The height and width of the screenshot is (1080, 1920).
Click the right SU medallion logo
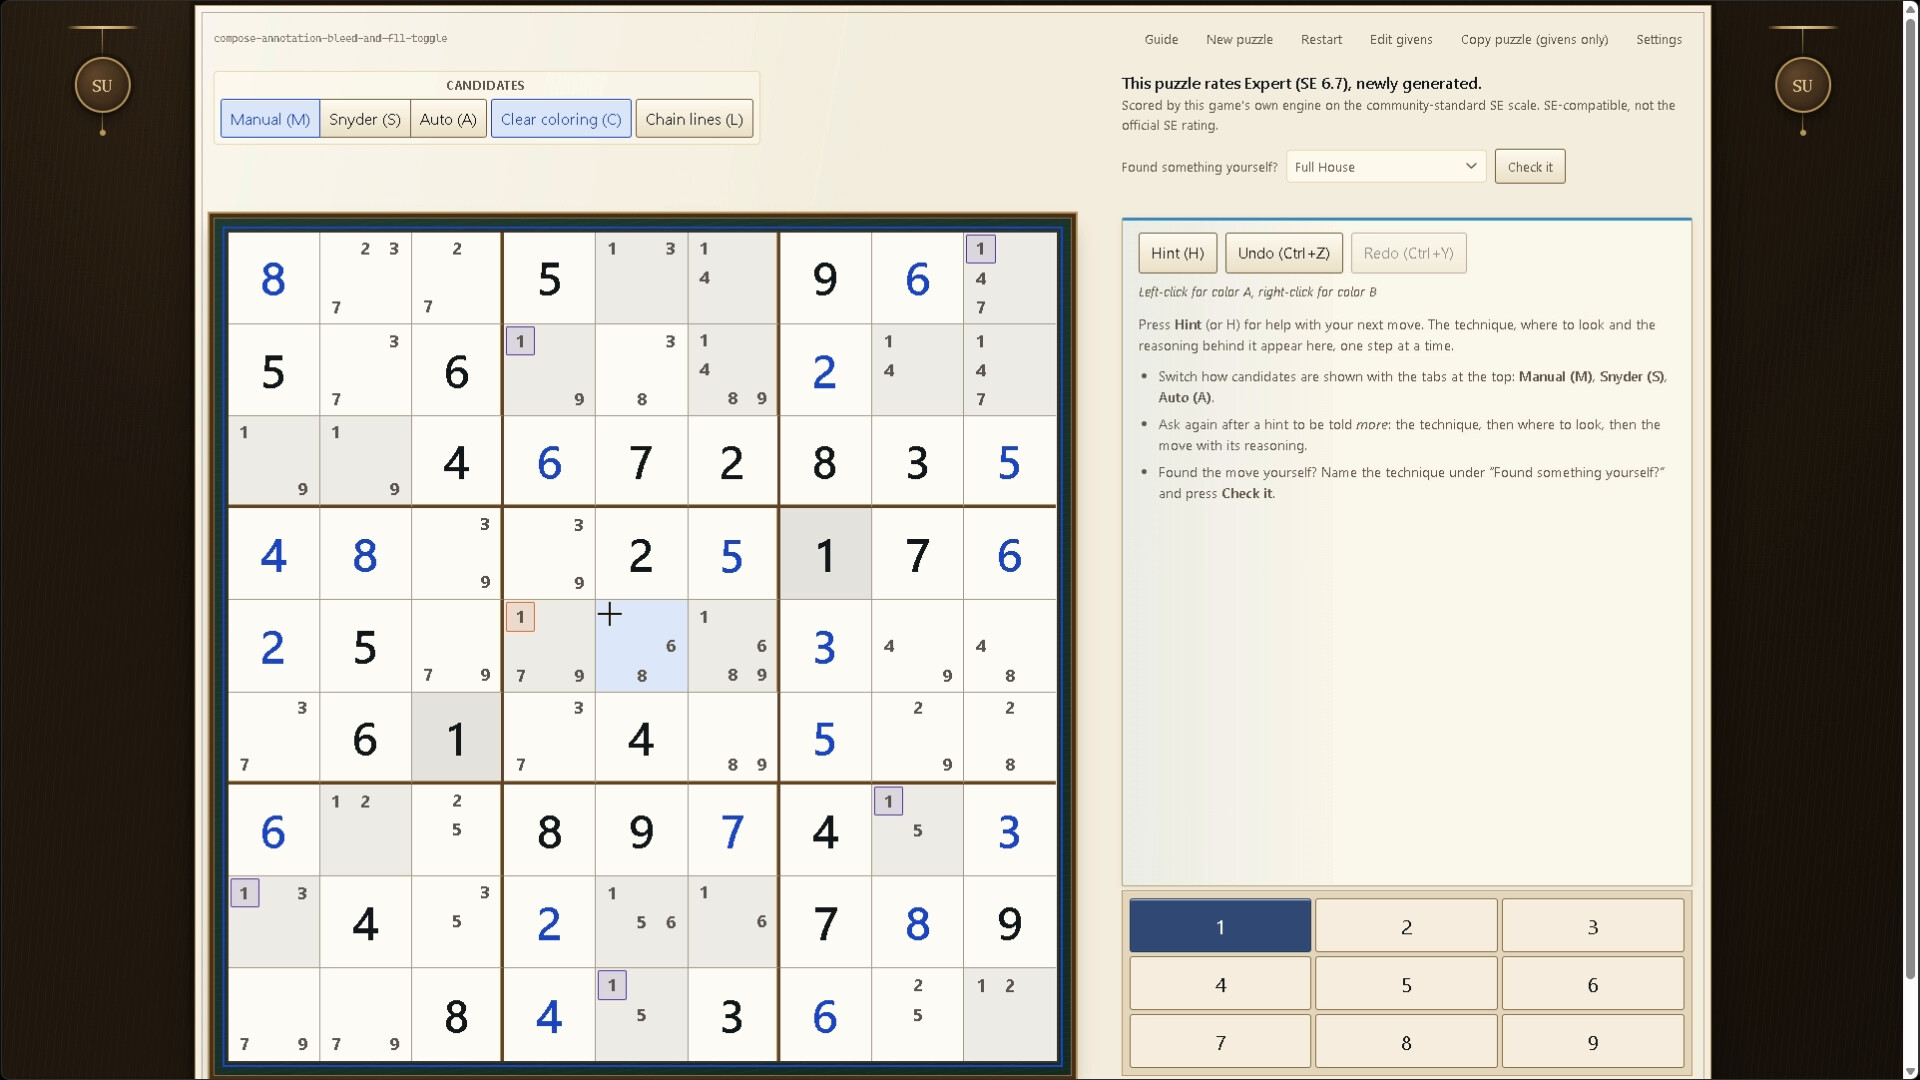1802,85
